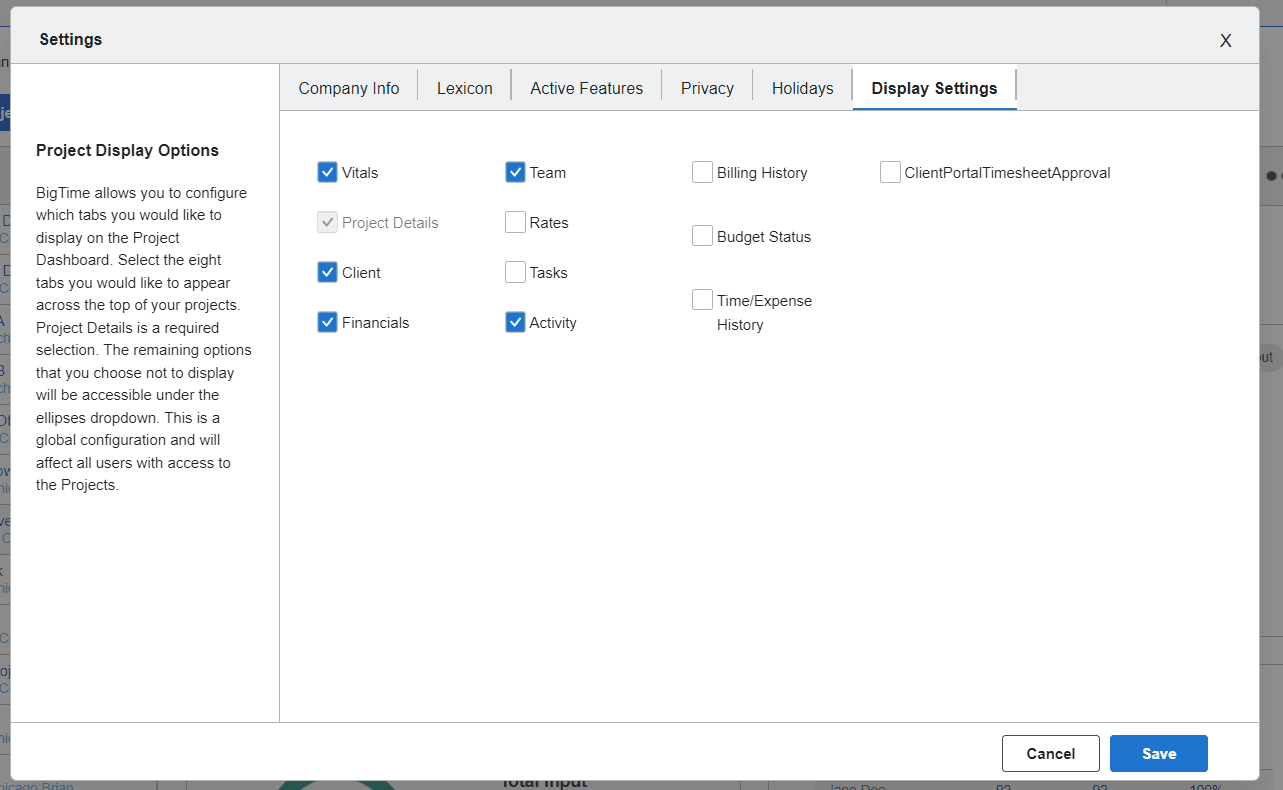Image resolution: width=1283 pixels, height=790 pixels.
Task: Uncheck the Vitals checkbox
Action: click(x=327, y=172)
